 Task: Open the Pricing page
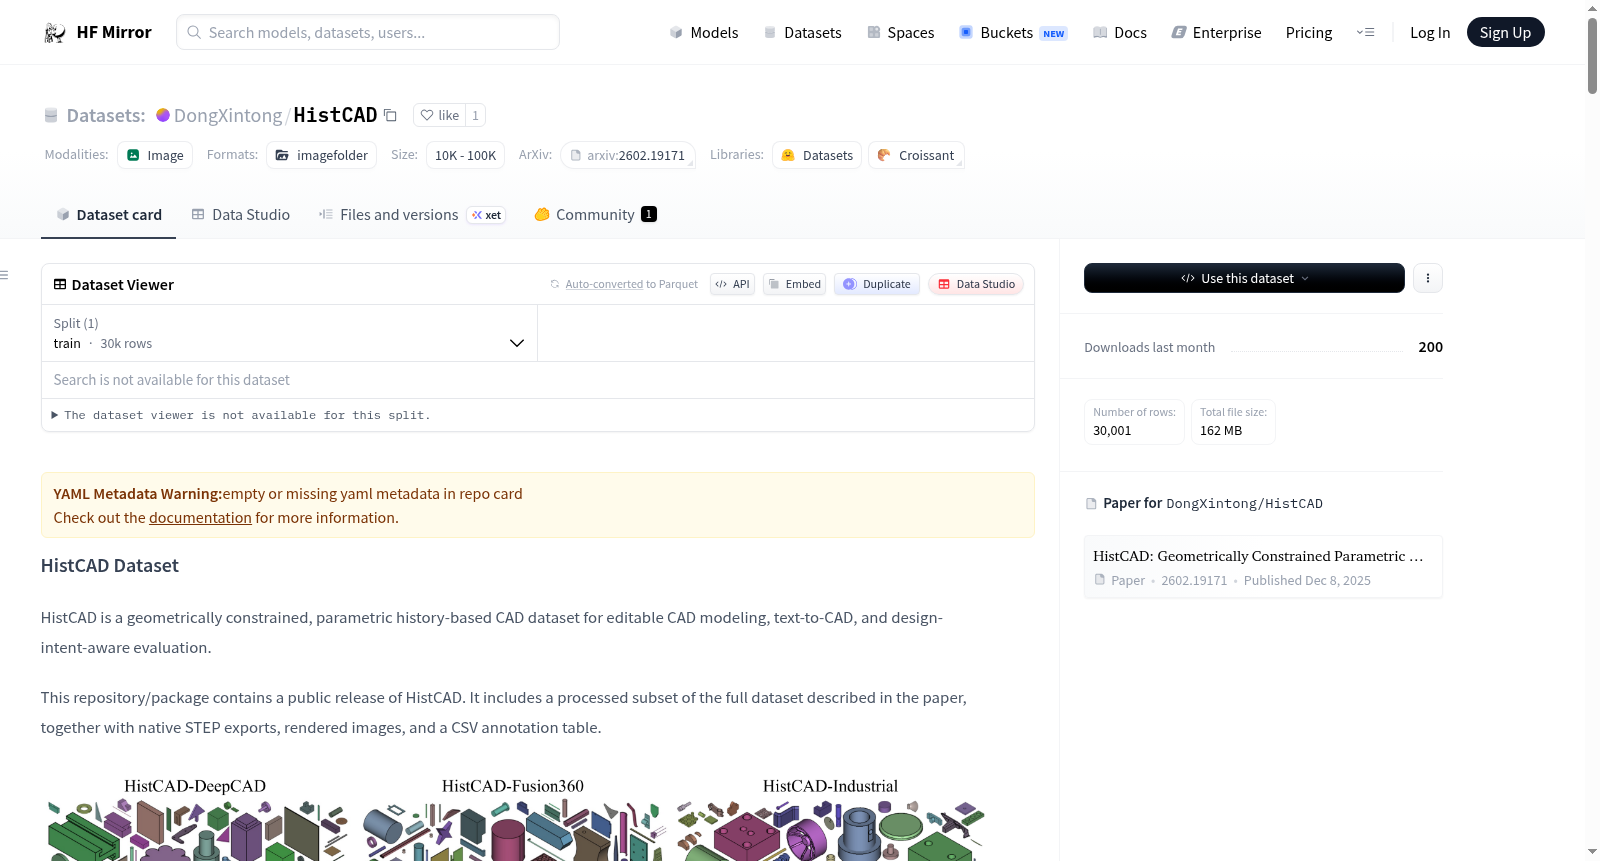[1309, 33]
